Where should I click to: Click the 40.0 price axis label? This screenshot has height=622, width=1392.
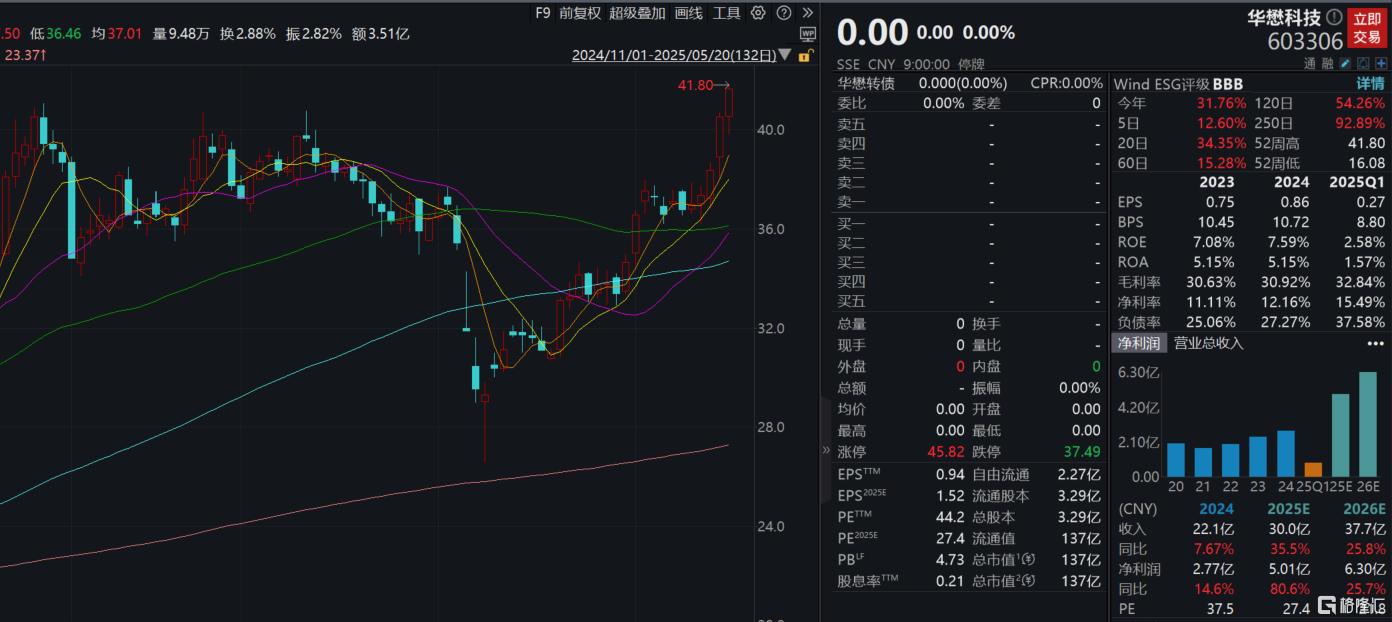(x=770, y=130)
